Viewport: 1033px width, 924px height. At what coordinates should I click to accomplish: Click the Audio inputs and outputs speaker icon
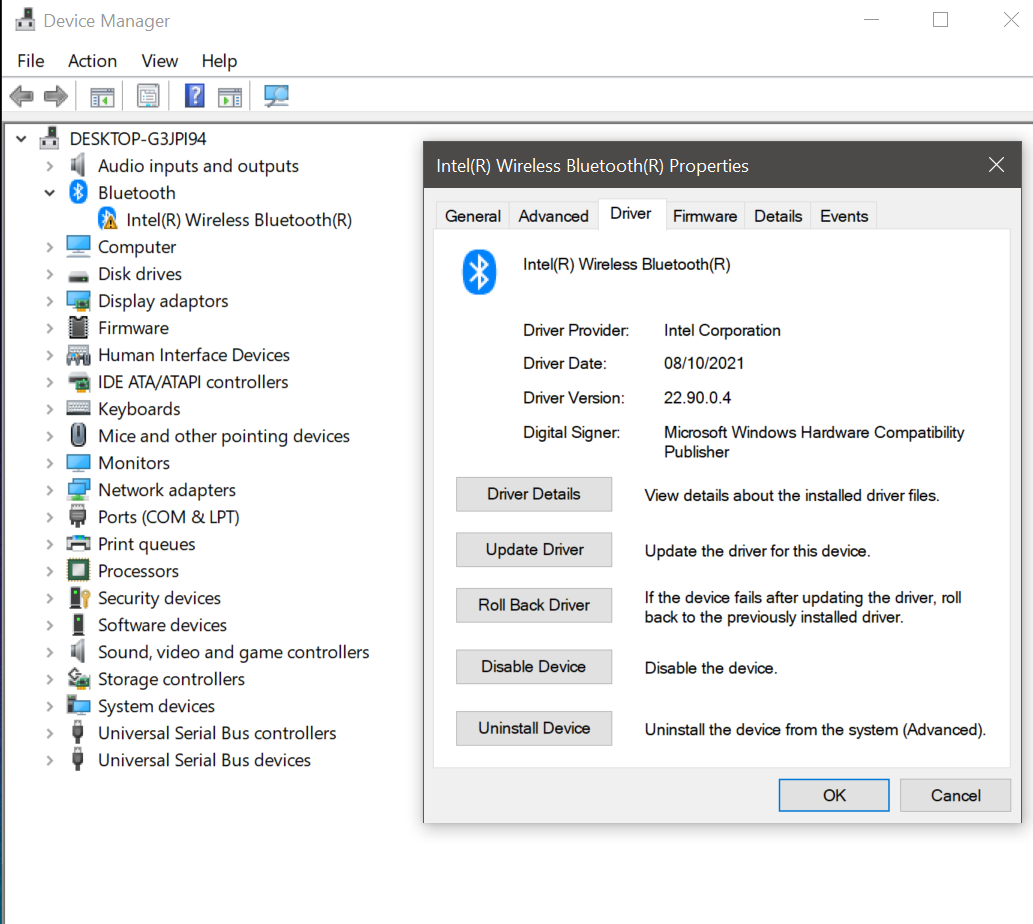(78, 165)
